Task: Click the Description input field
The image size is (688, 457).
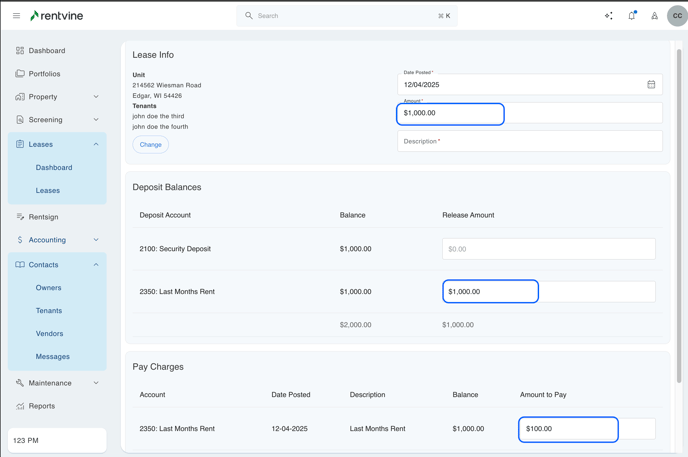Action: point(529,141)
